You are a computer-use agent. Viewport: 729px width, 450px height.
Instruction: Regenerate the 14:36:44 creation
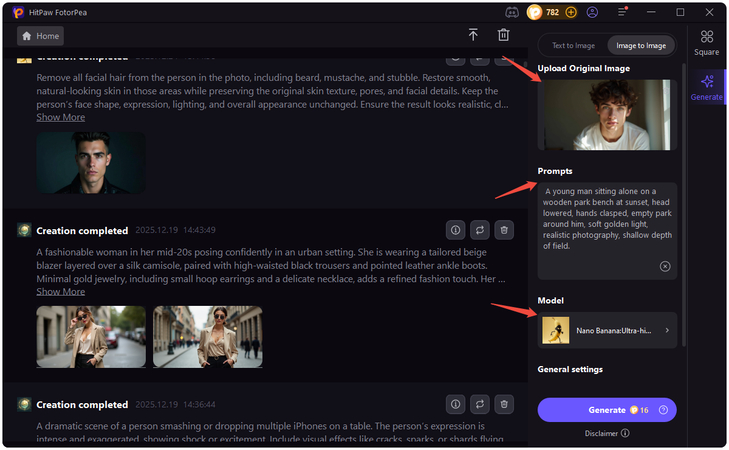click(x=480, y=404)
